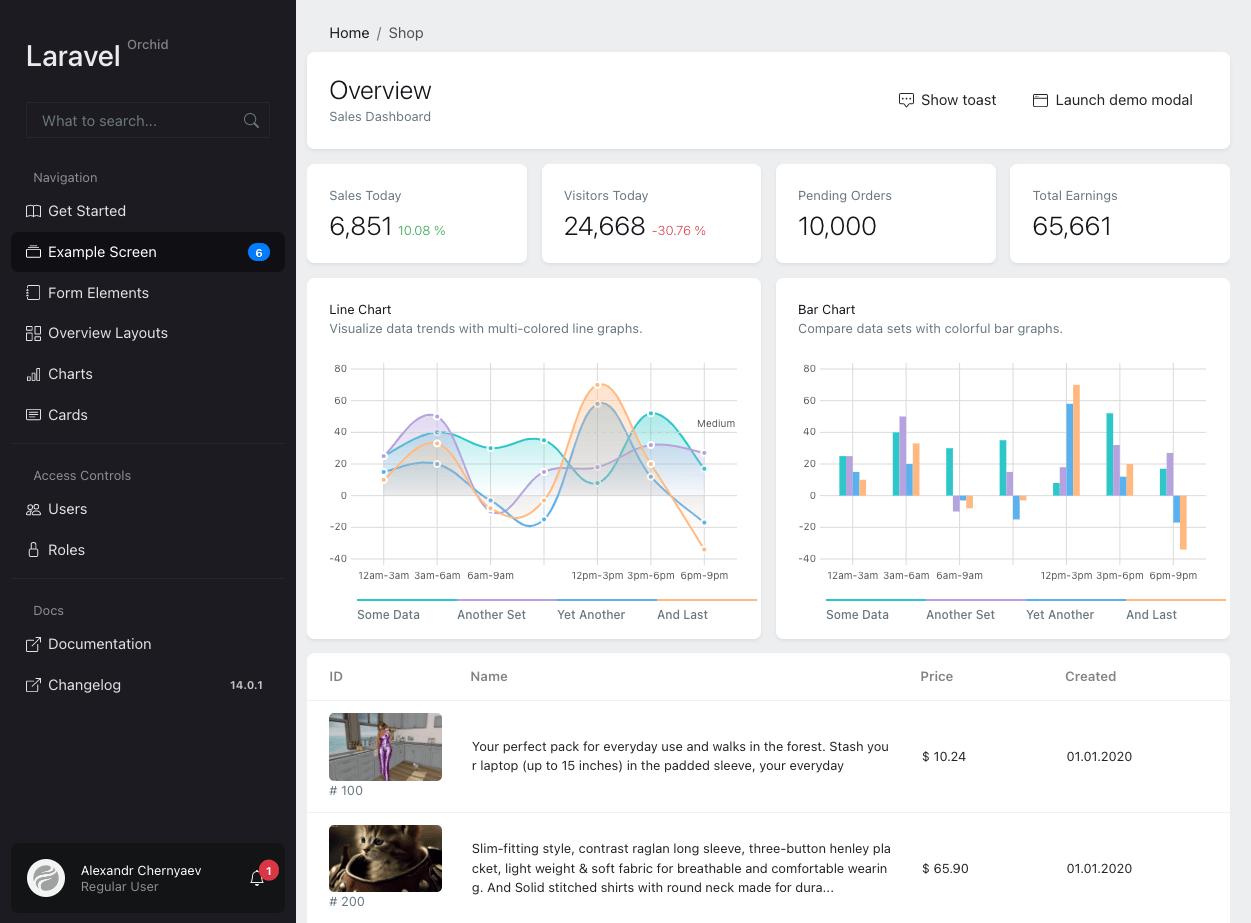
Task: Click the Charts bar graph icon
Action: click(33, 374)
